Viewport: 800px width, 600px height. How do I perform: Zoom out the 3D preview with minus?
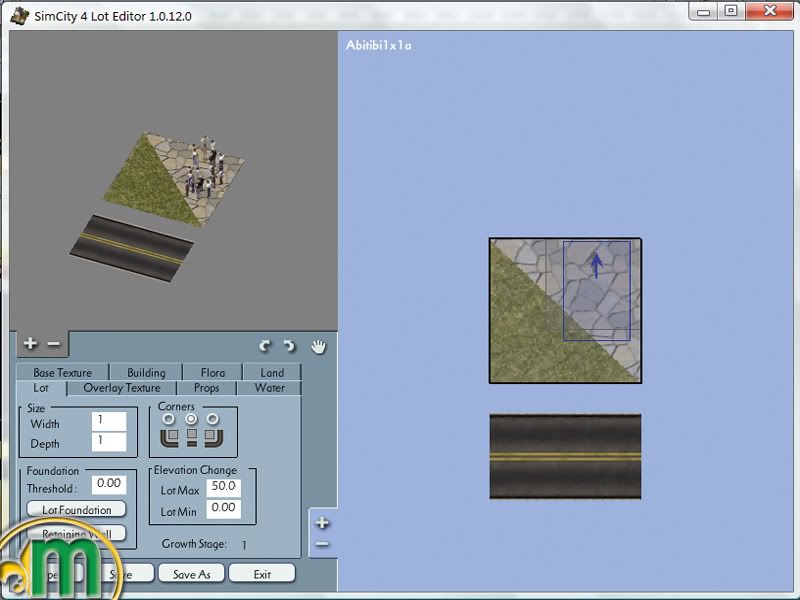pyautogui.click(x=53, y=343)
